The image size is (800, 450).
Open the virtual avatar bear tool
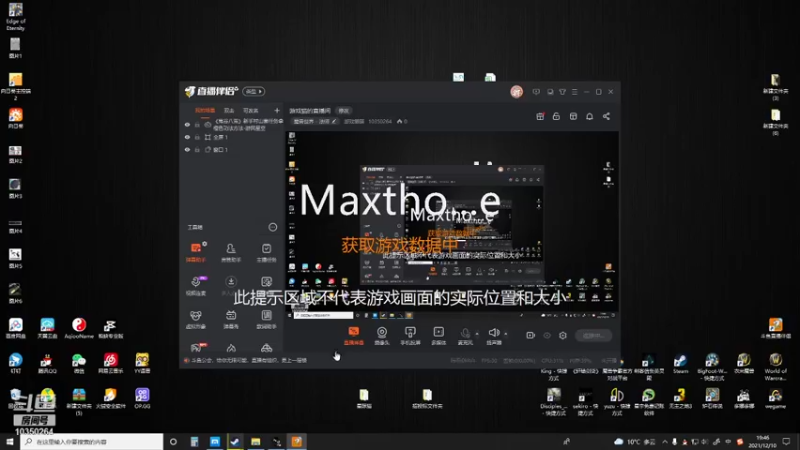click(x=195, y=319)
